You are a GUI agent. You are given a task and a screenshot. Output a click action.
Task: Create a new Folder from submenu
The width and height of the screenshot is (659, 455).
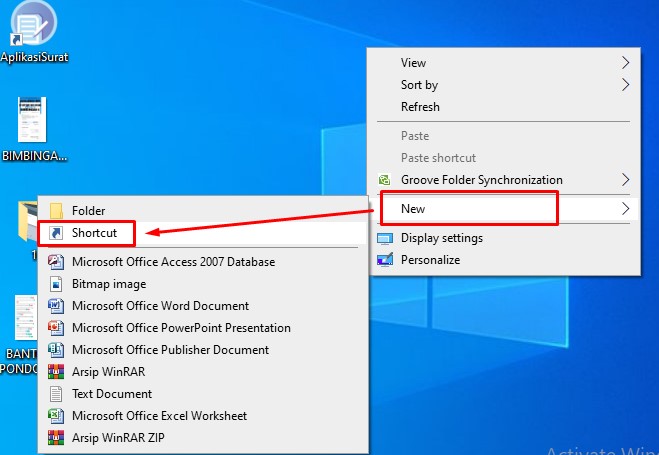click(203, 210)
